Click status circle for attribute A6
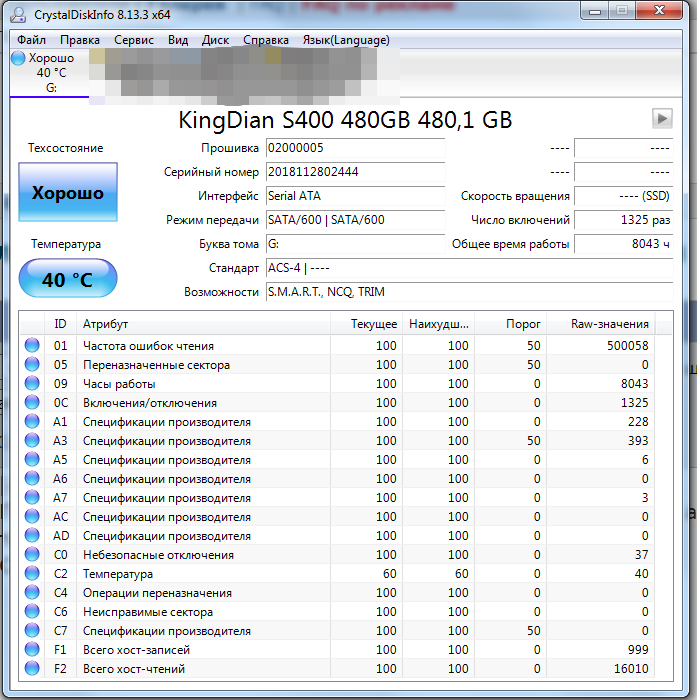This screenshot has height=700, width=697. [32, 479]
